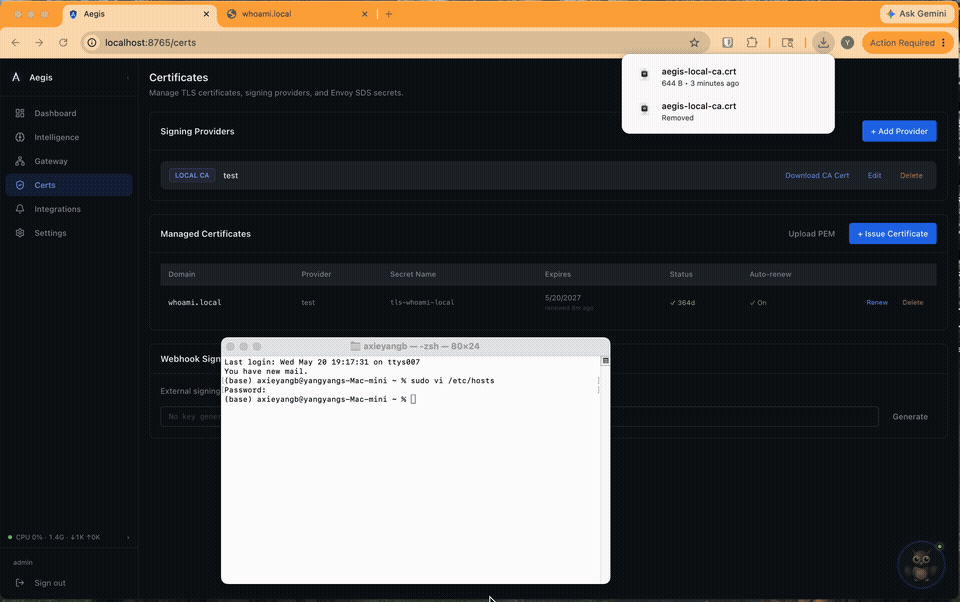Viewport: 960px width, 602px height.
Task: Expand the CPU stats status chevron
Action: coord(128,537)
